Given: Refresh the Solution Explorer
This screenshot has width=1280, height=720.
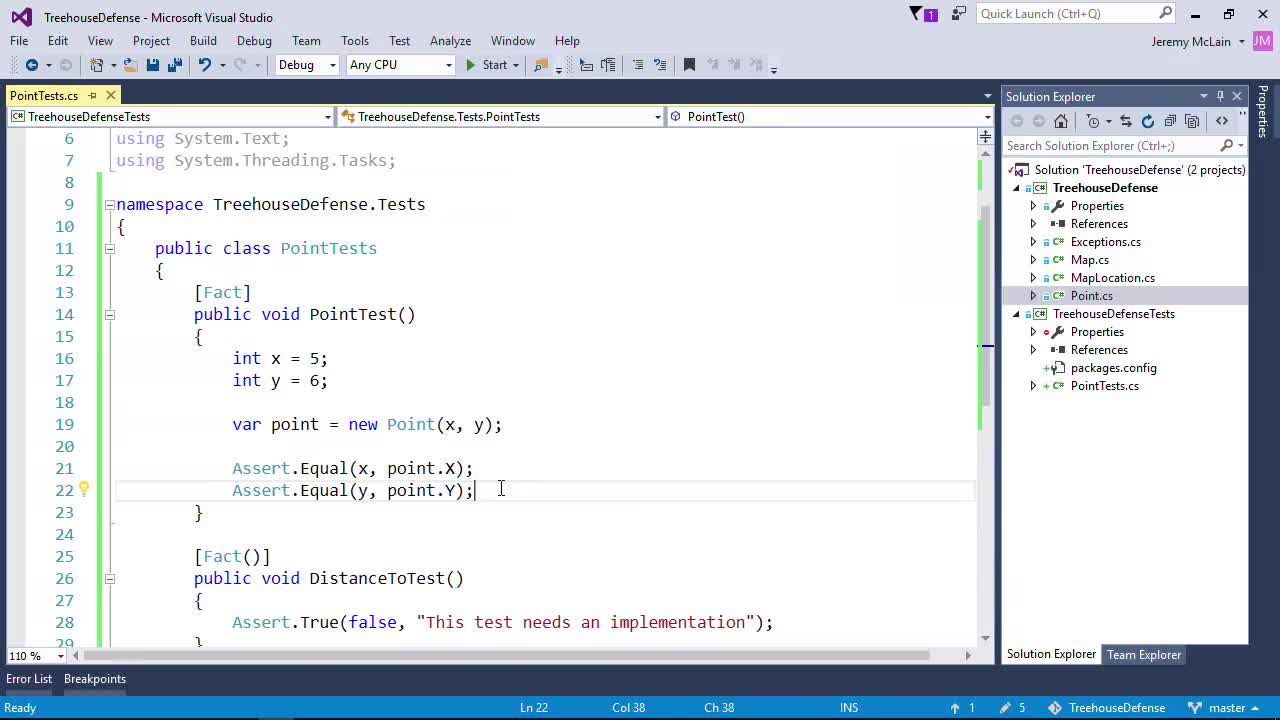Looking at the screenshot, I should [x=1148, y=121].
